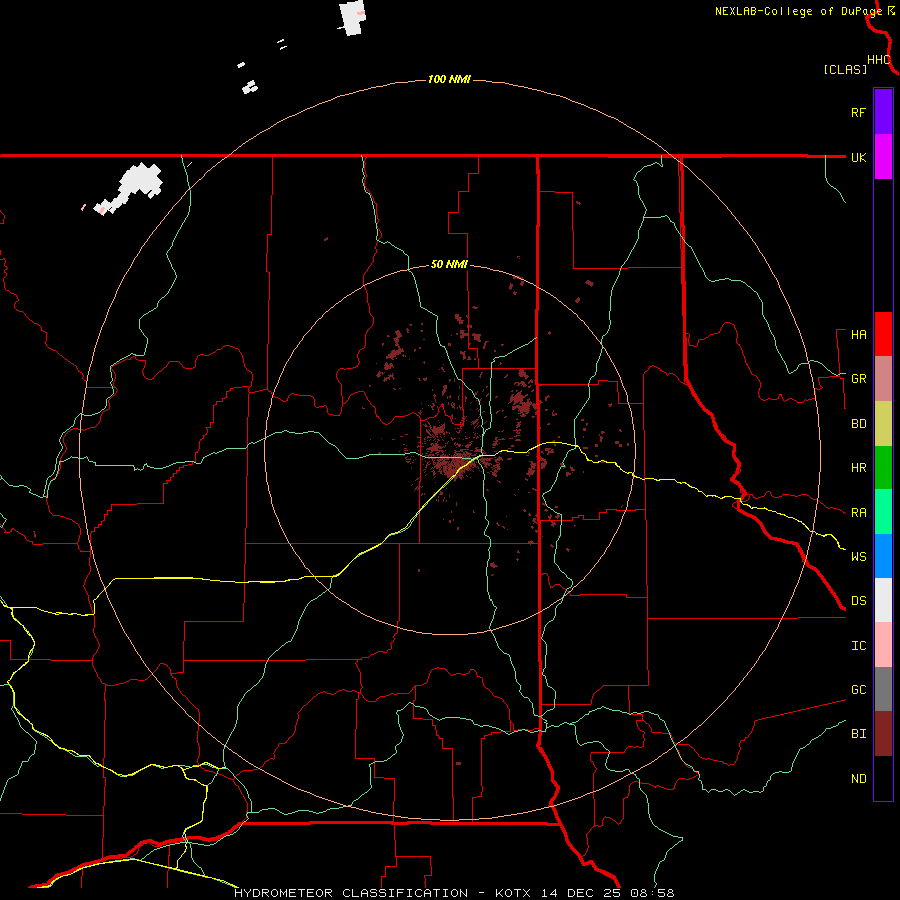Screen dimensions: 900x900
Task: Click the [CLAS] units label
Action: (x=845, y=70)
